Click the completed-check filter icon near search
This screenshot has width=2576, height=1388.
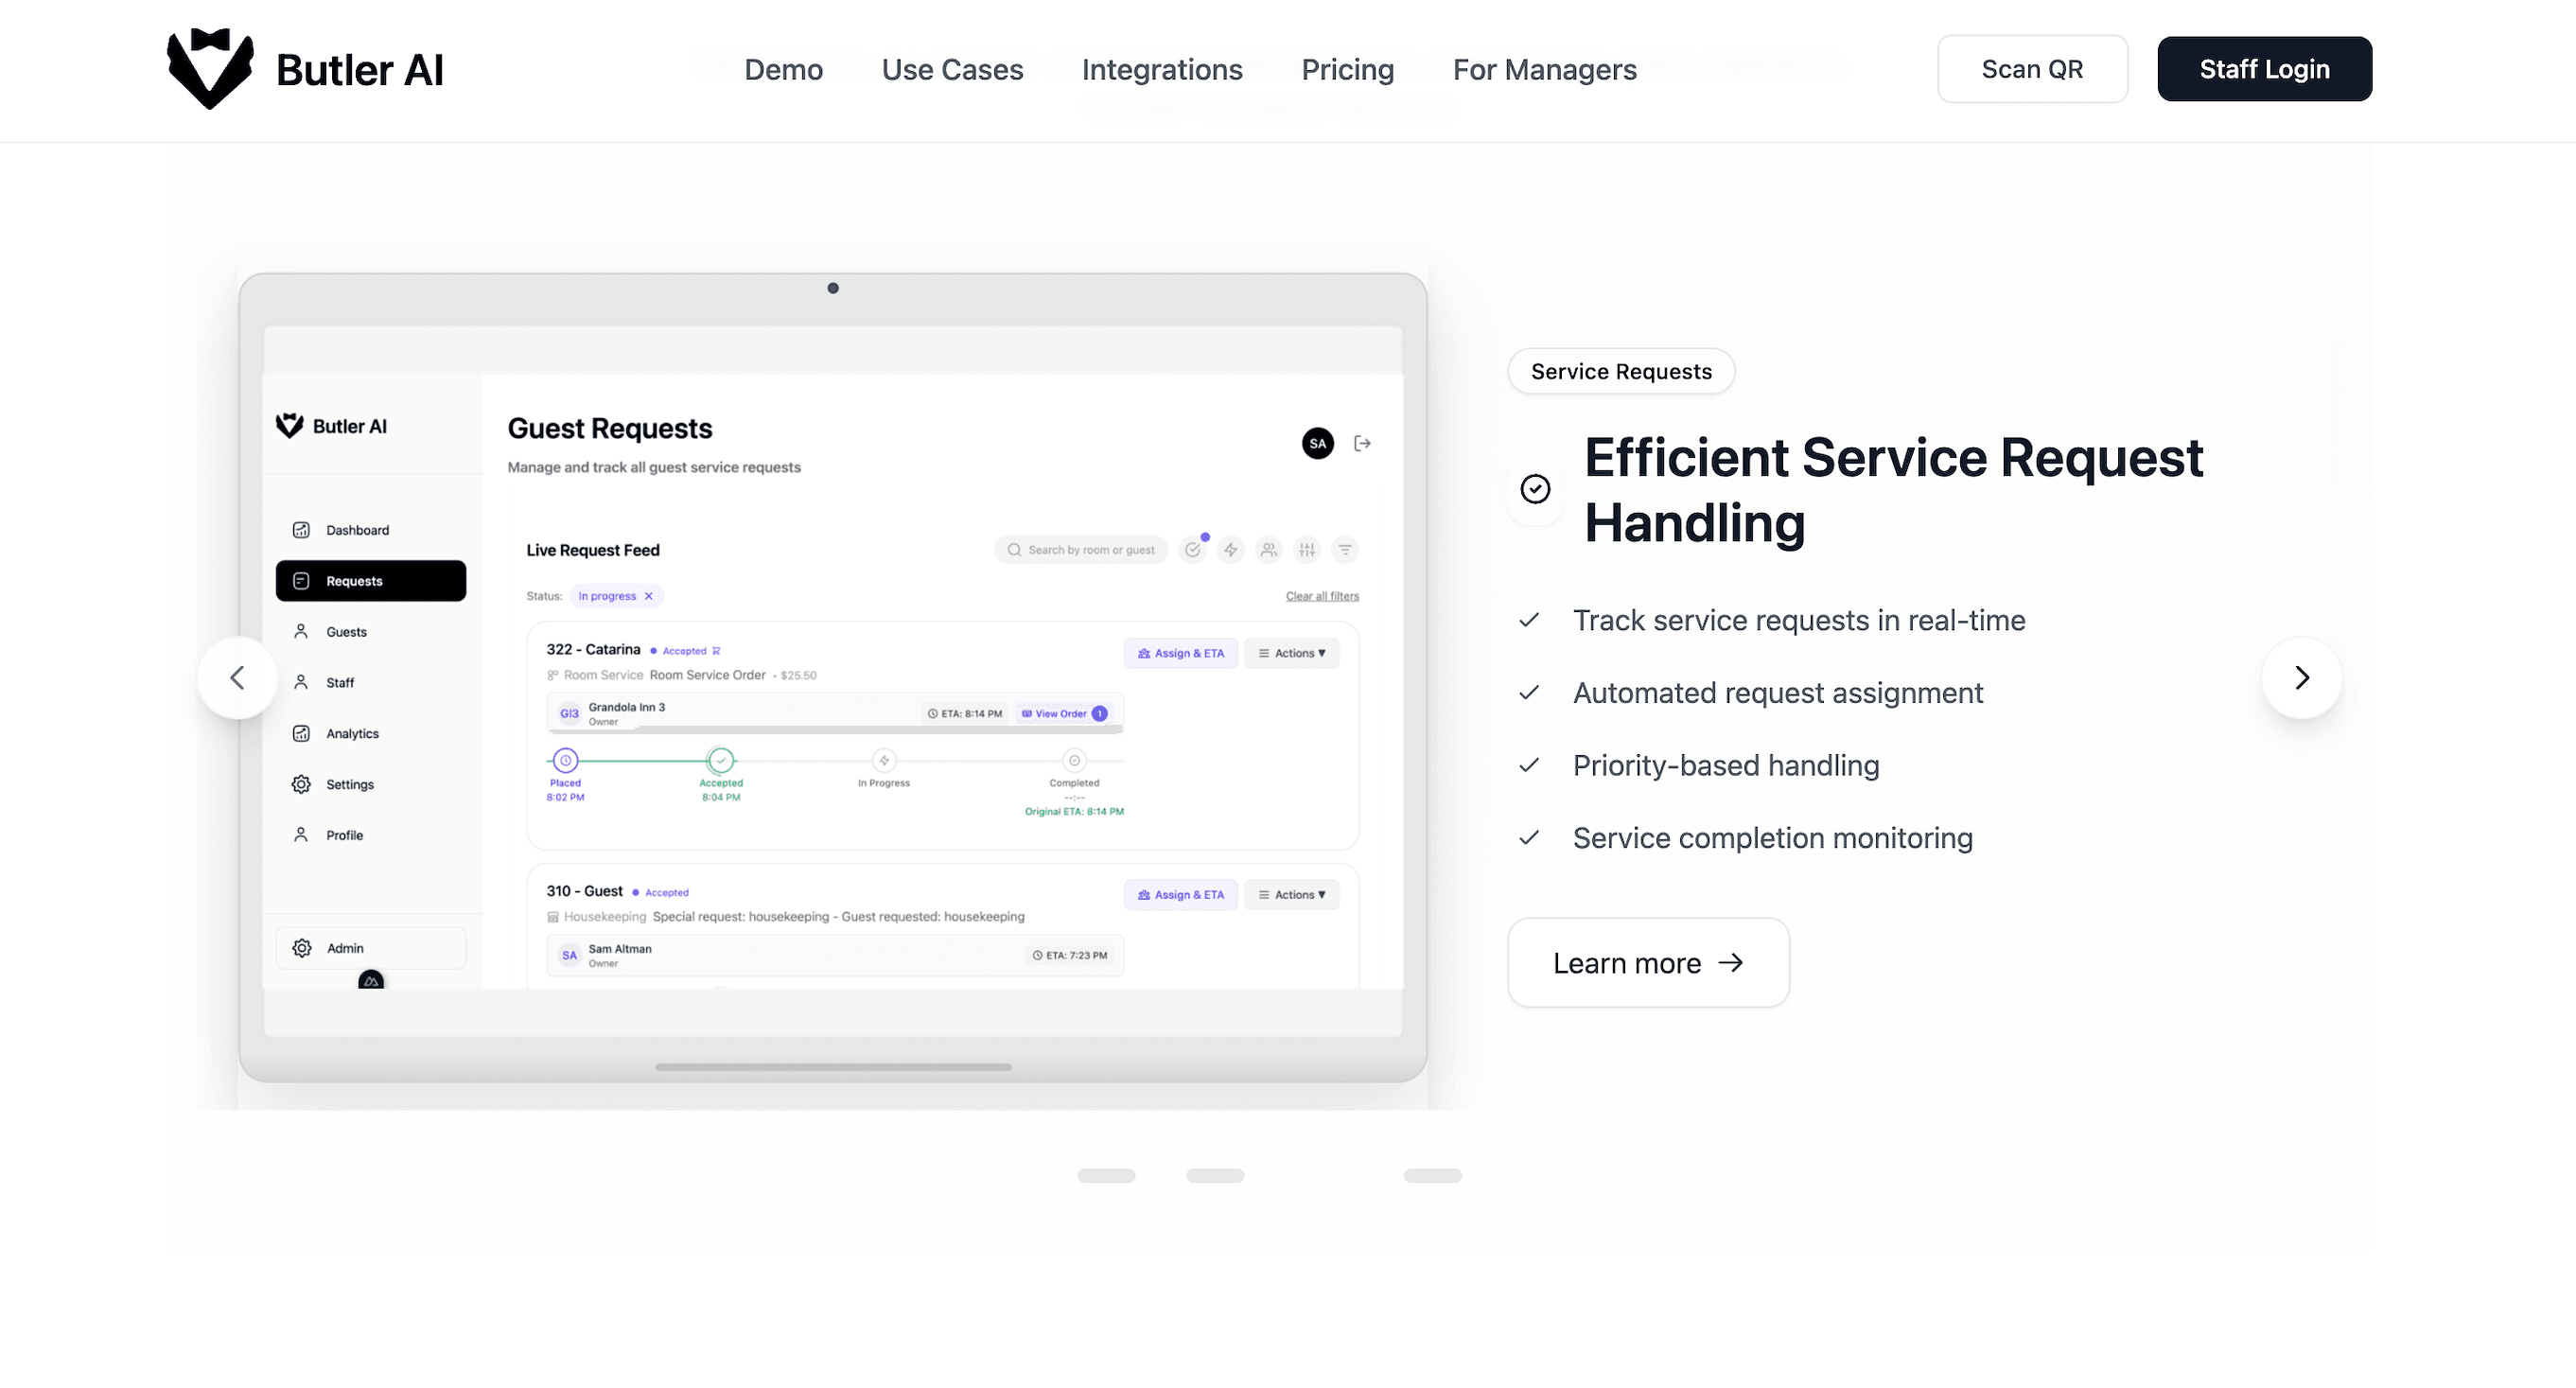coord(1193,549)
